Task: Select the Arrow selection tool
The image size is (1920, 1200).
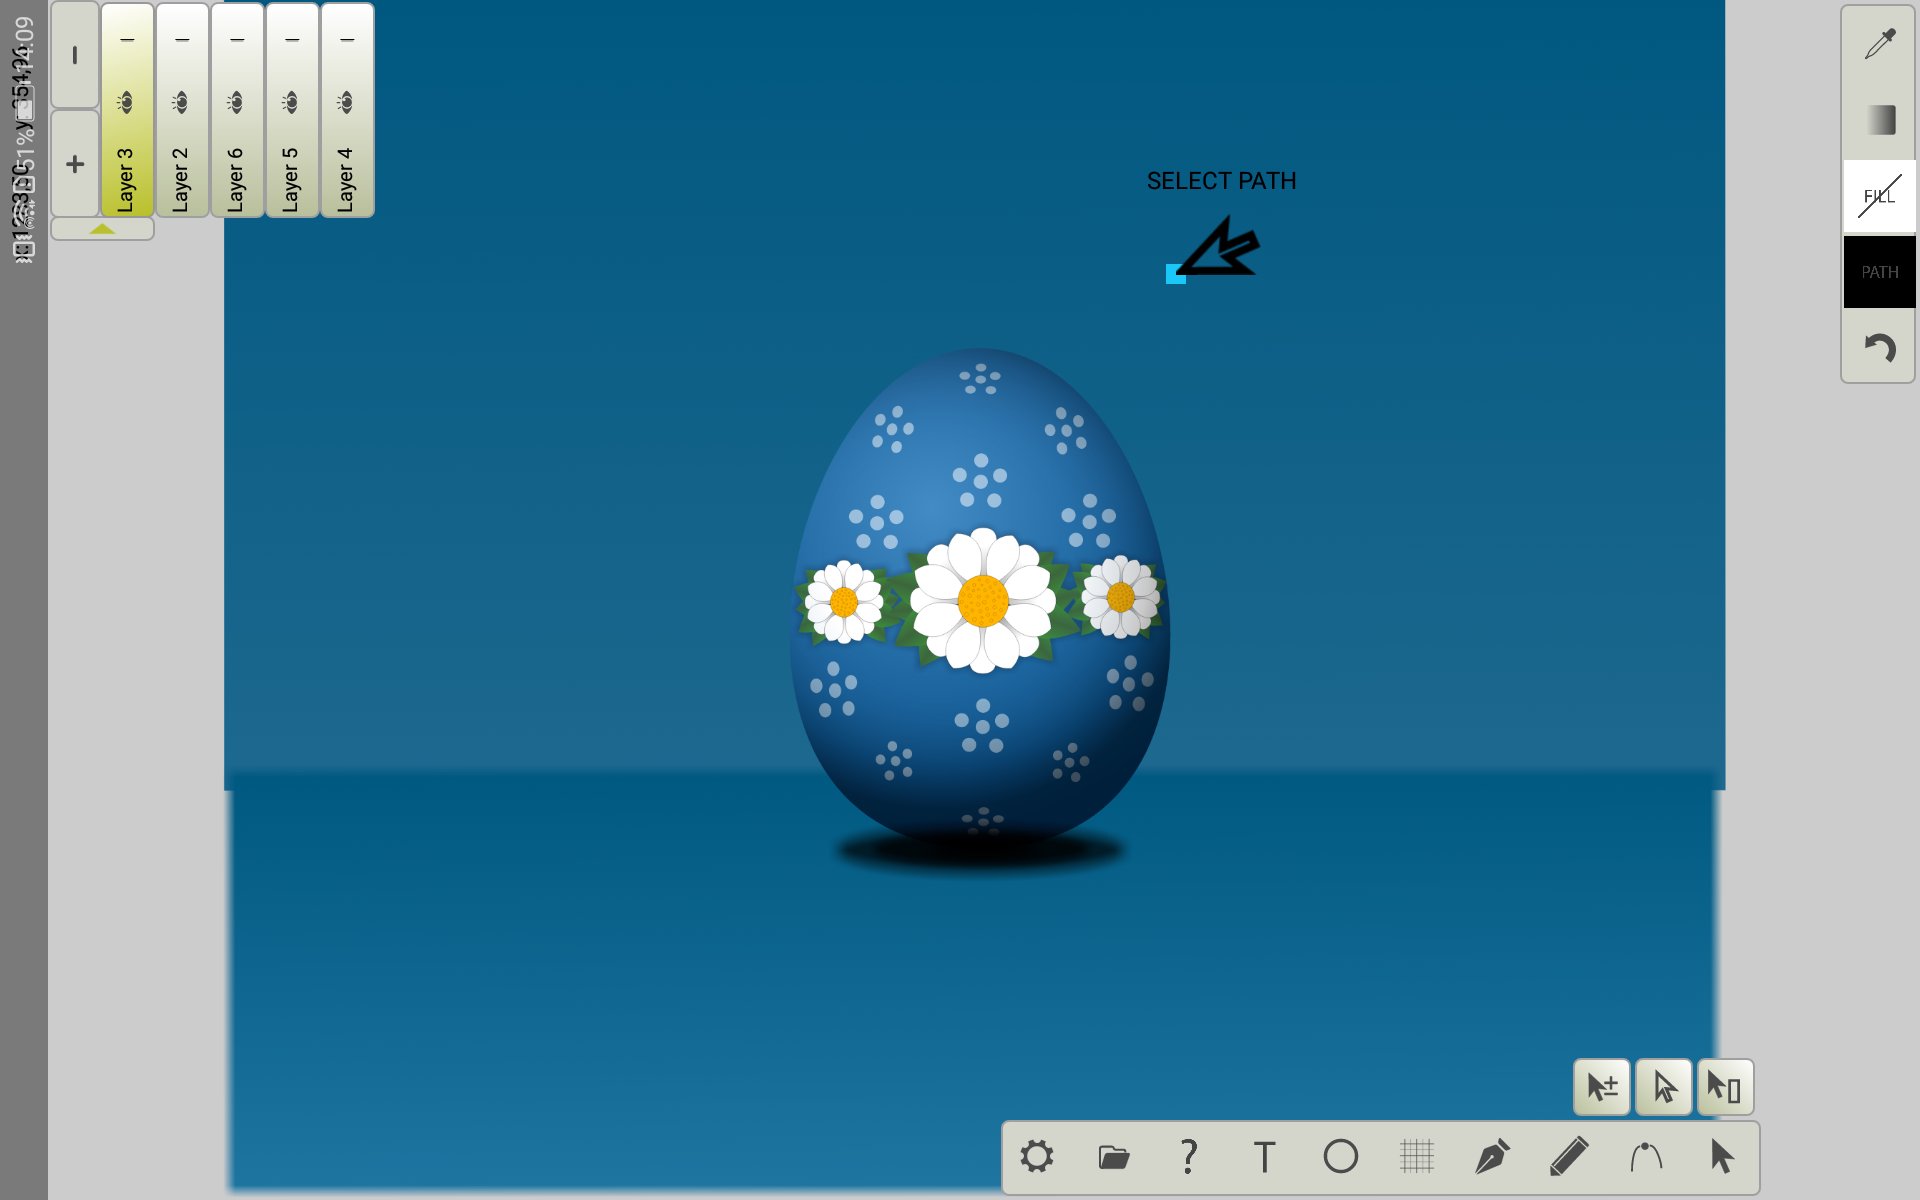Action: pyautogui.click(x=1724, y=1156)
